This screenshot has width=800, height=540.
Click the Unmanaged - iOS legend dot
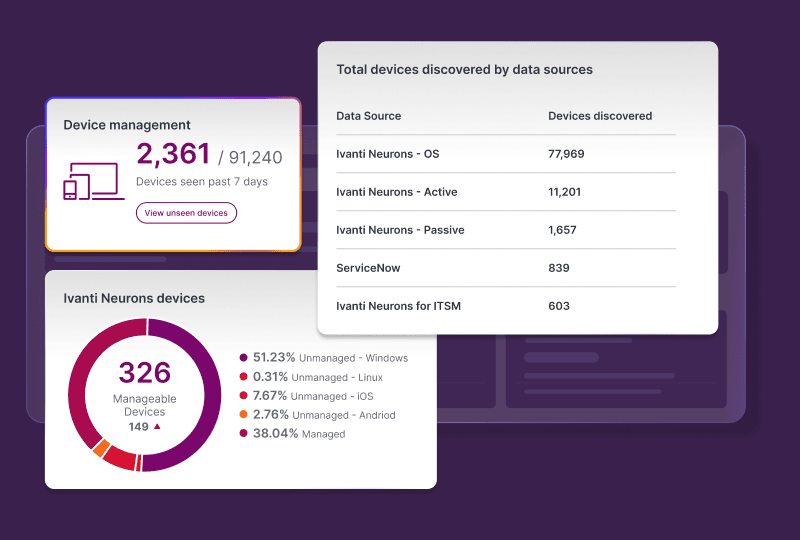[x=243, y=396]
